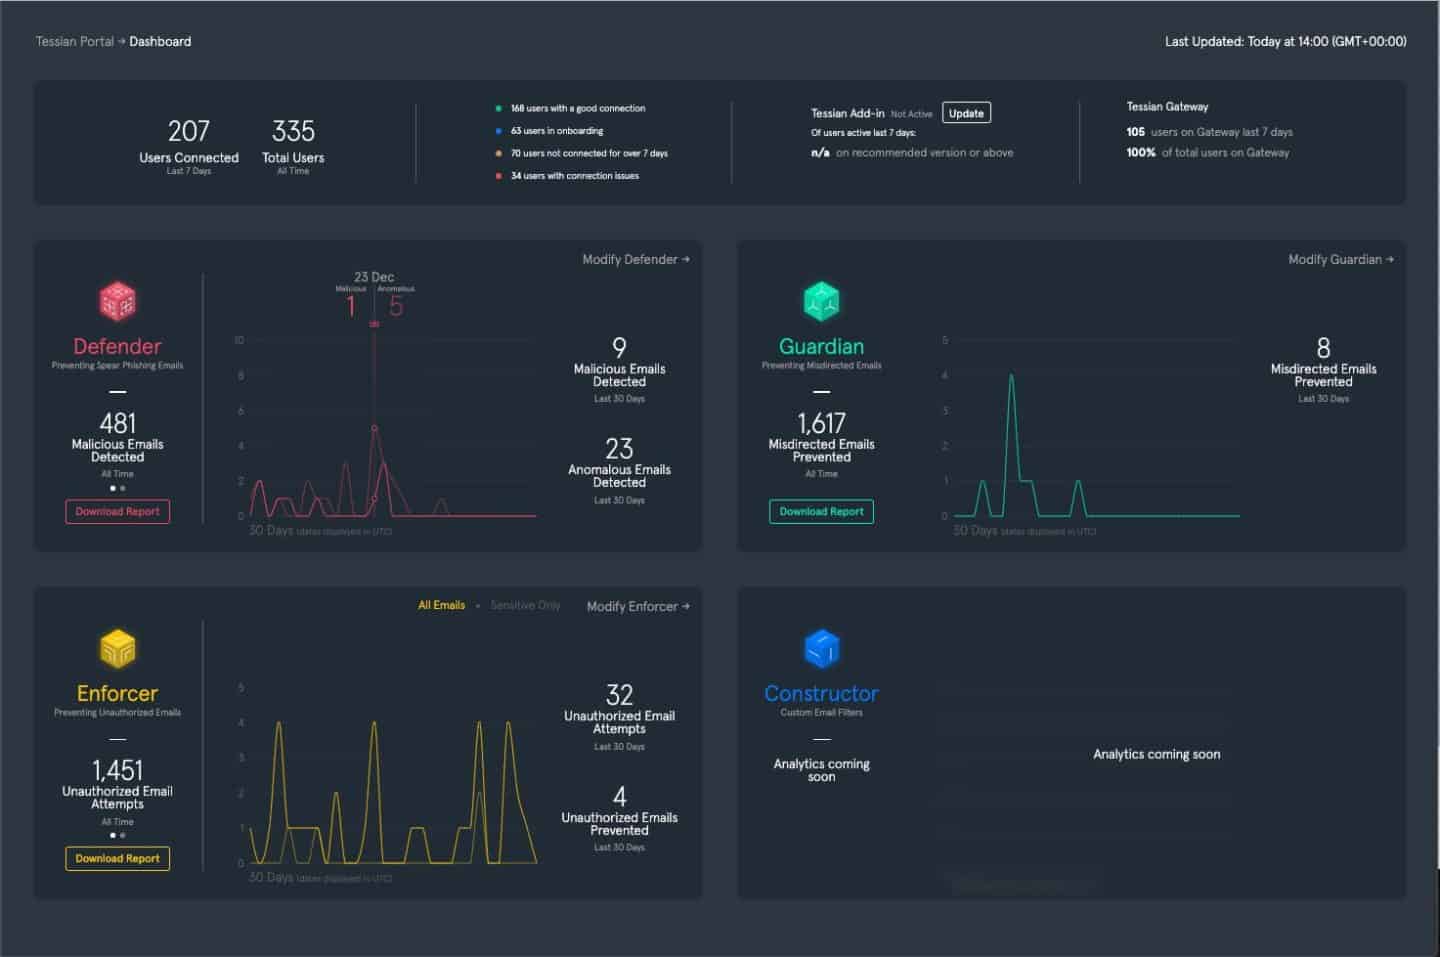Go to Tessian Portal breadcrumb
The width and height of the screenshot is (1440, 957).
coord(74,41)
